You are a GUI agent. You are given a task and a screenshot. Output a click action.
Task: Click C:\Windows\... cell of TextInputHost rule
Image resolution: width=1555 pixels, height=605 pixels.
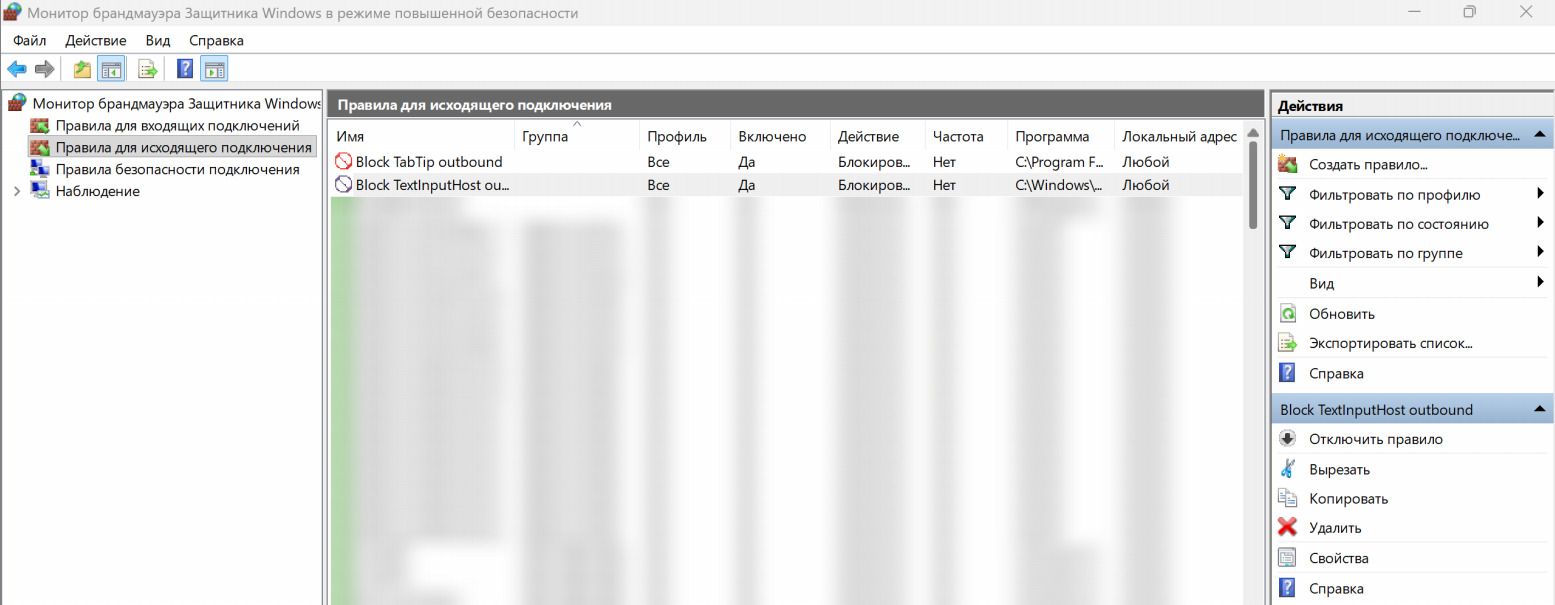(x=1058, y=185)
